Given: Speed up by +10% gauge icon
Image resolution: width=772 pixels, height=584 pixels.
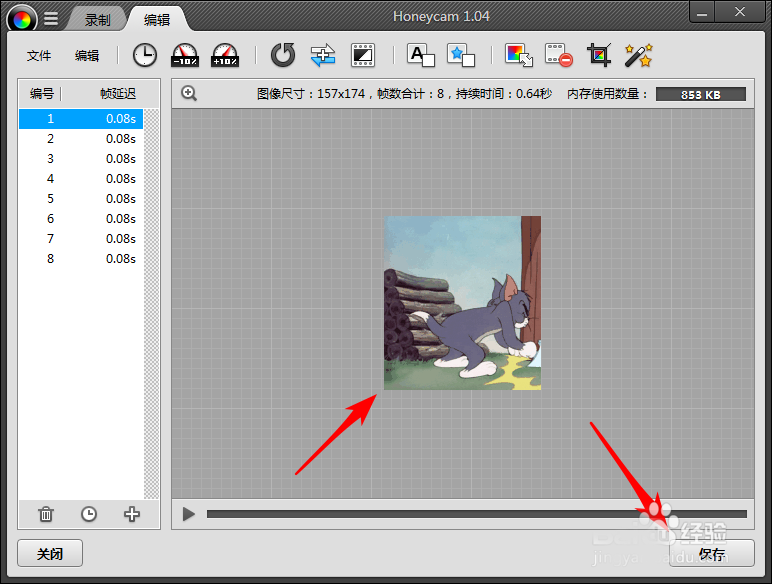Looking at the screenshot, I should [225, 55].
